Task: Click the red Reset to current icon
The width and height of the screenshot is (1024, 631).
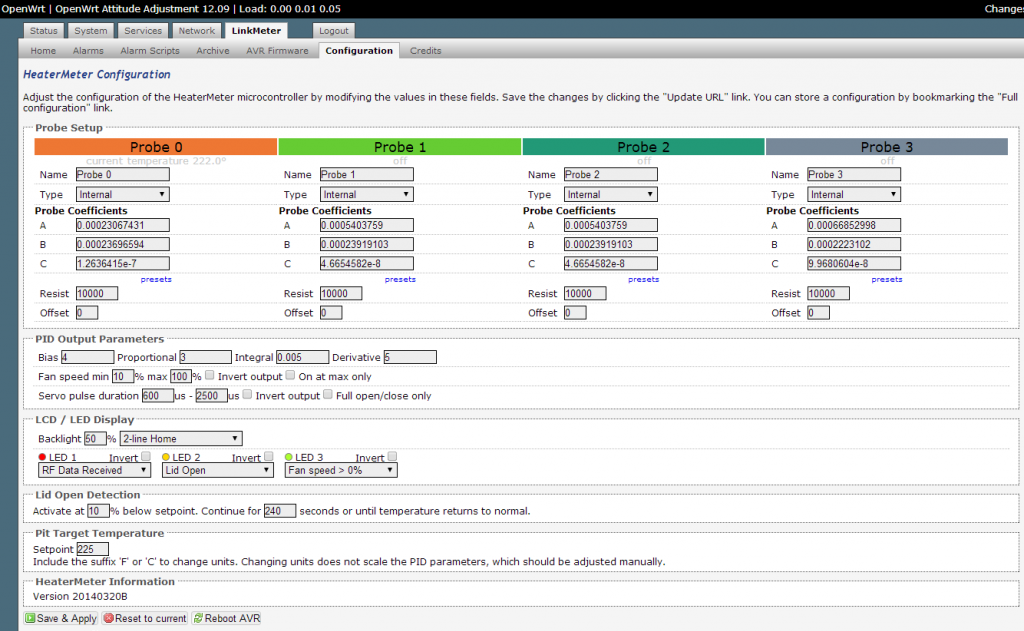Action: click(x=108, y=618)
